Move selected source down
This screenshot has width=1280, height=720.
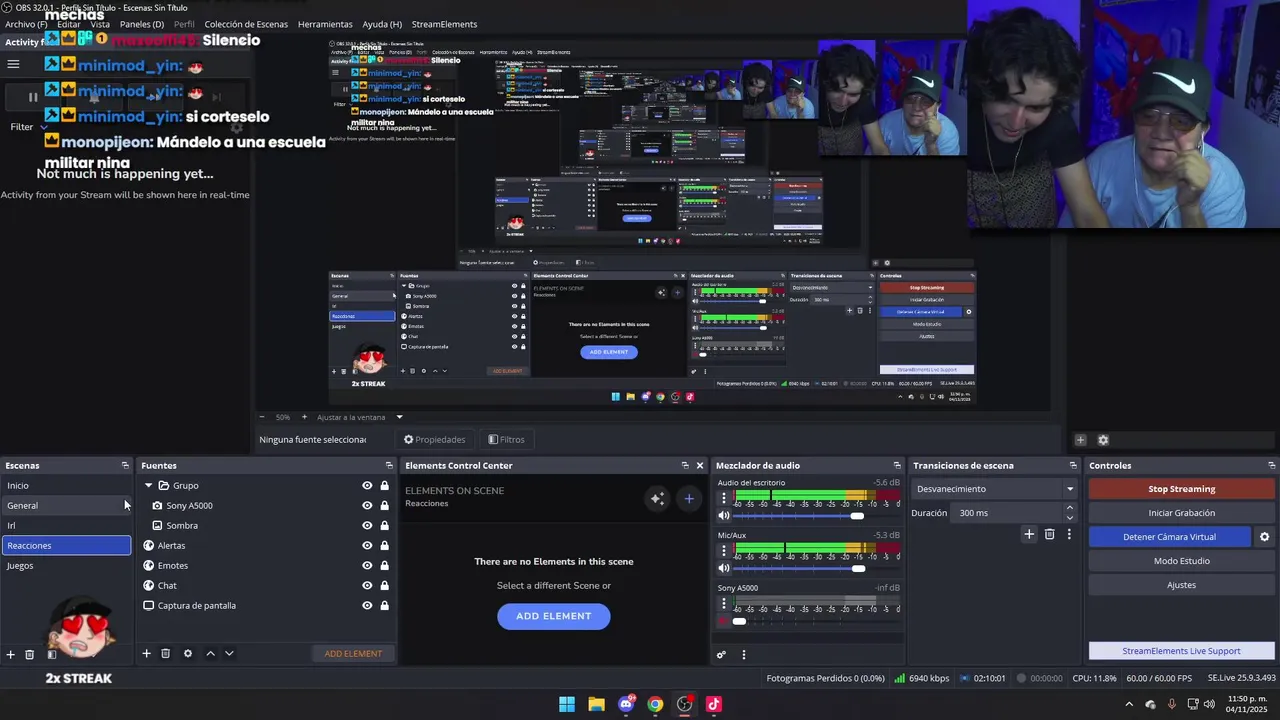tap(229, 653)
